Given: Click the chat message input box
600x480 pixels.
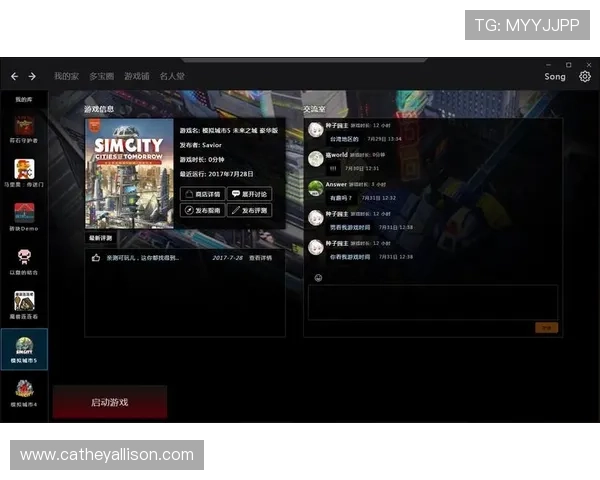Looking at the screenshot, I should (x=433, y=302).
